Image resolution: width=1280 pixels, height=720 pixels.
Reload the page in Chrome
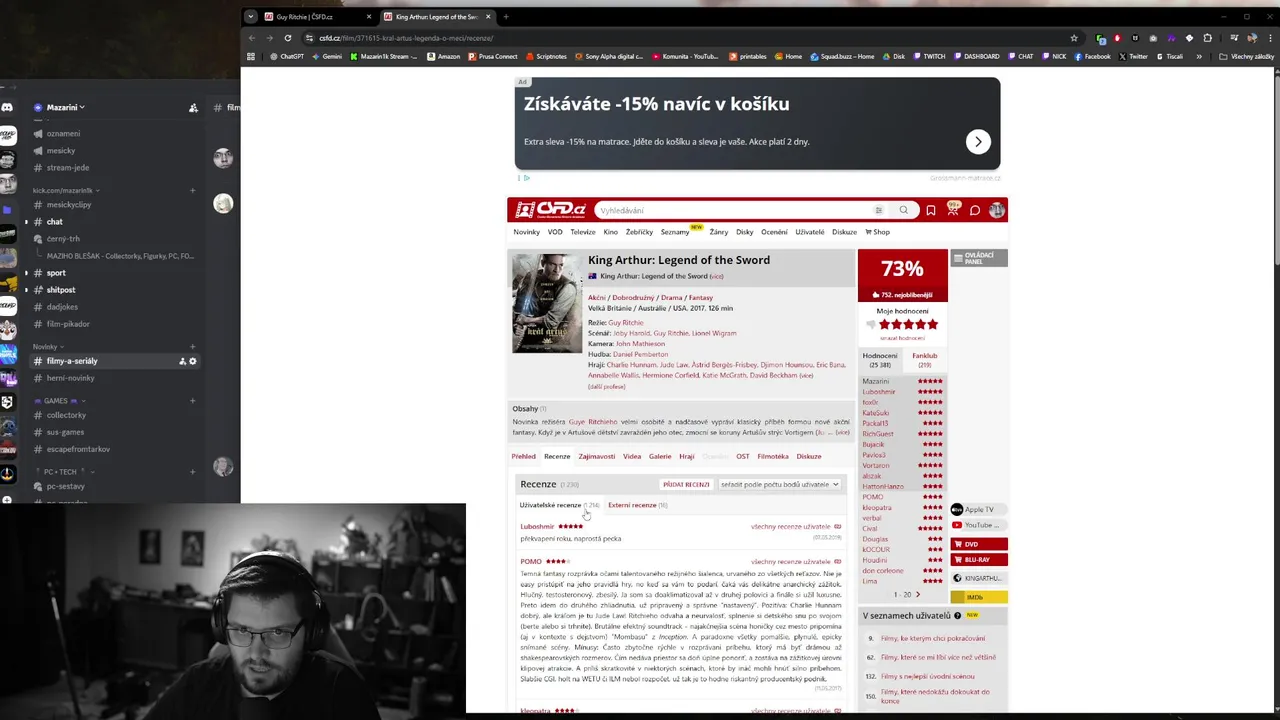click(x=288, y=38)
